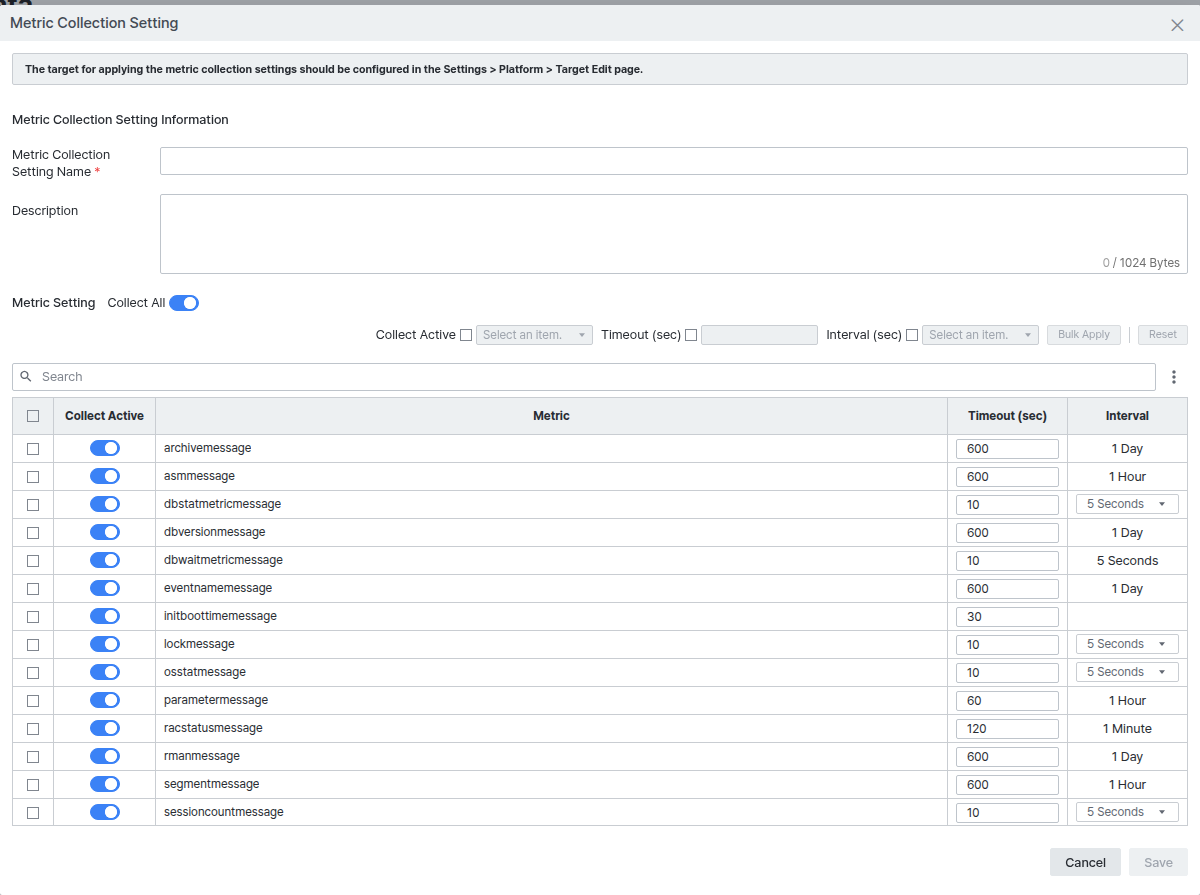Disable segmentmessage collection toggle
This screenshot has height=895, width=1200.
tap(105, 784)
